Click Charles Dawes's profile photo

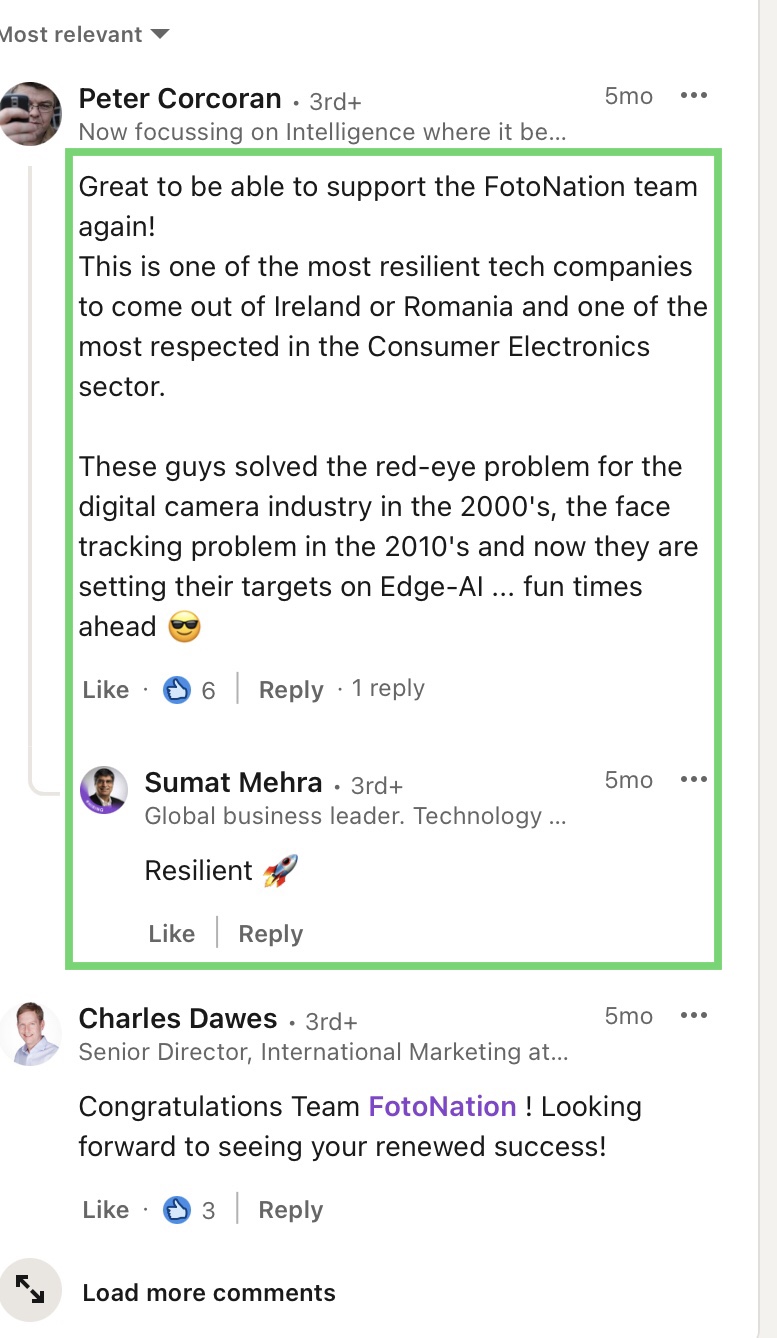[x=31, y=1033]
